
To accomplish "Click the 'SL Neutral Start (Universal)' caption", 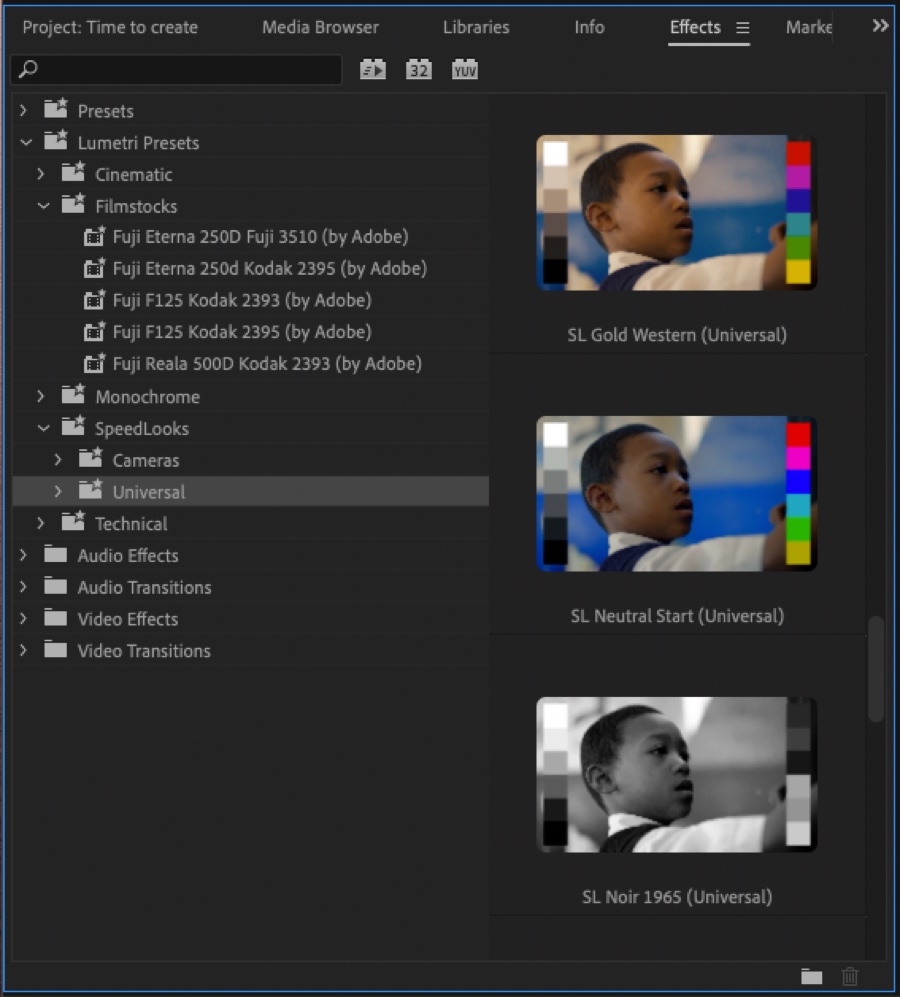I will pos(677,616).
